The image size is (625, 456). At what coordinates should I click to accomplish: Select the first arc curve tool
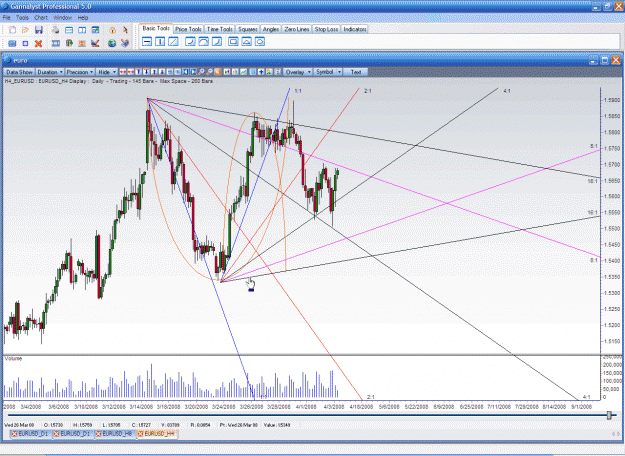click(x=191, y=41)
